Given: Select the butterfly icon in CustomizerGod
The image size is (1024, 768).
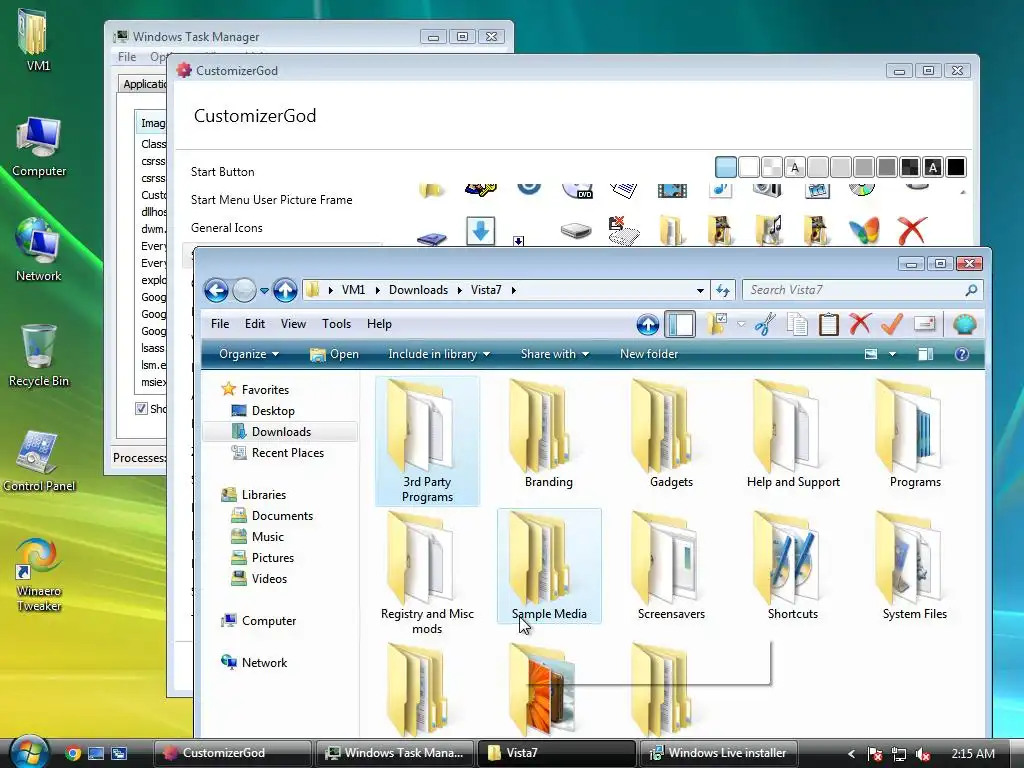Looking at the screenshot, I should 863,231.
